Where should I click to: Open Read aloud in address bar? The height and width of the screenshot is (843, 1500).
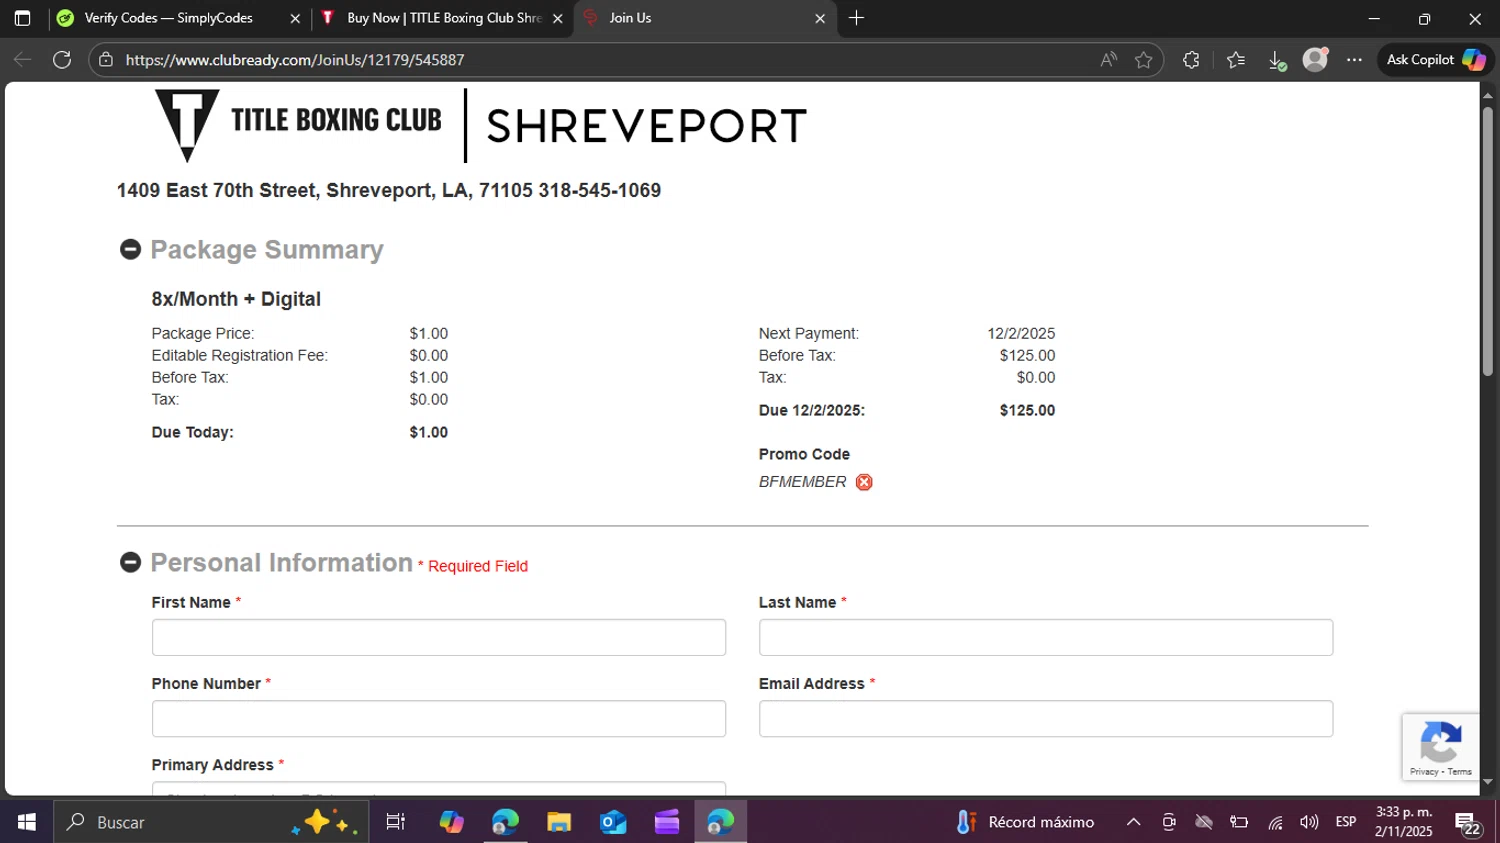click(x=1108, y=60)
